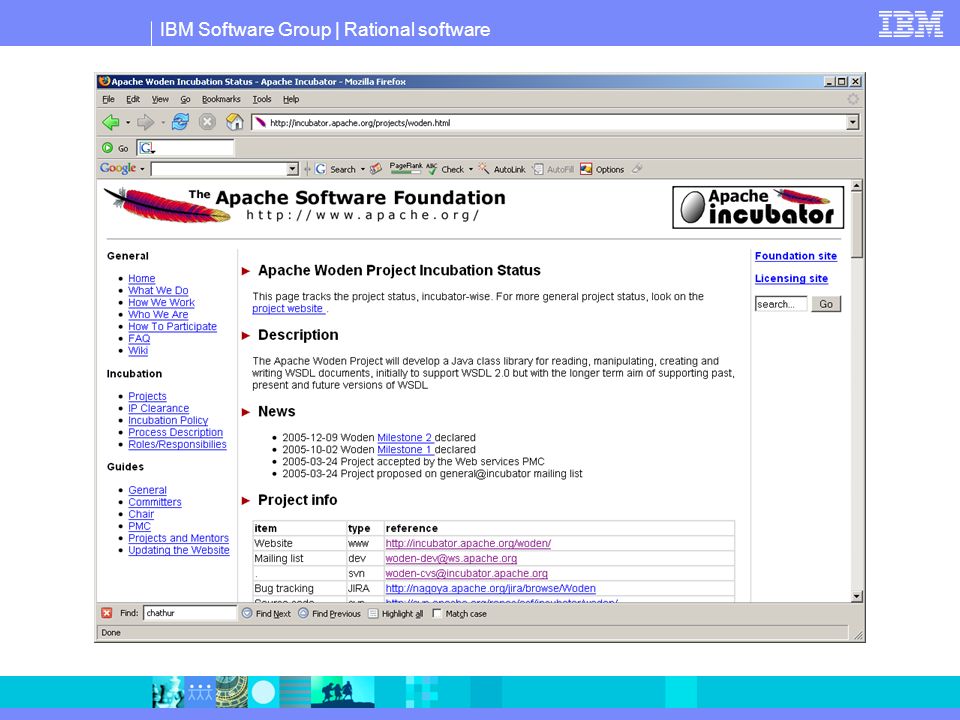Image resolution: width=960 pixels, height=720 pixels.
Task: Open the Licensing site link
Action: coord(791,279)
